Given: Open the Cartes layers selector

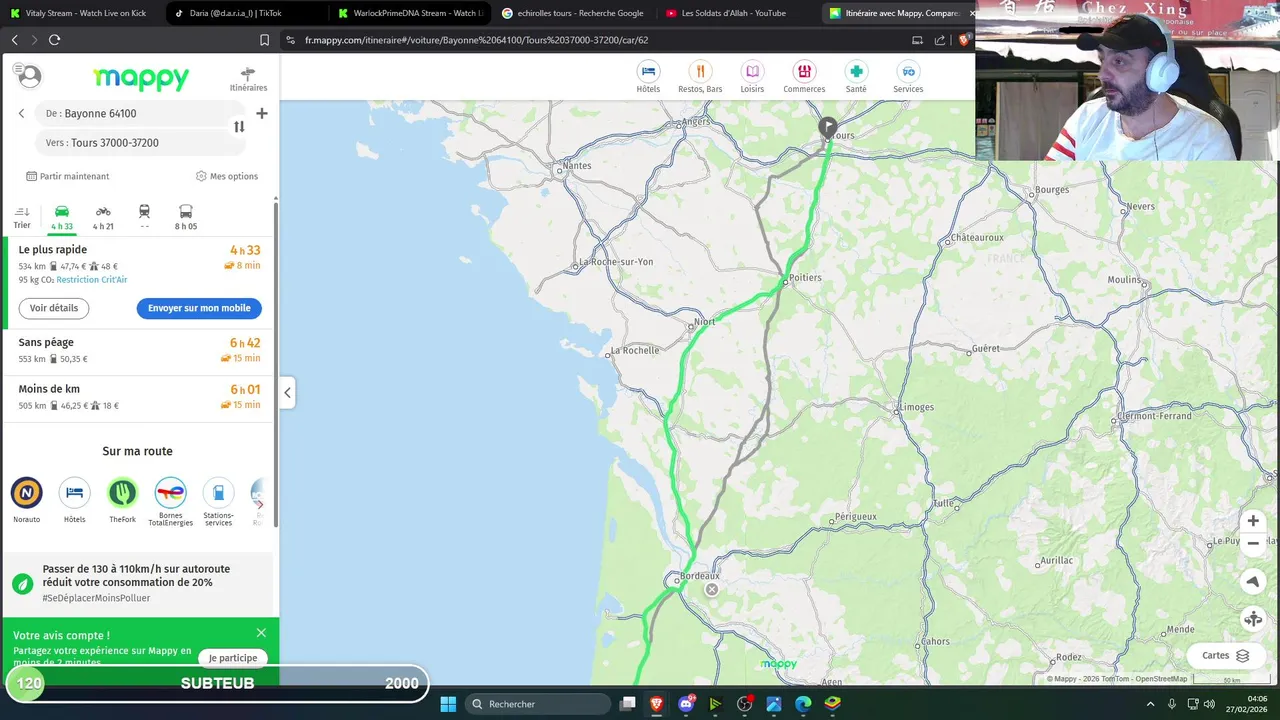Looking at the screenshot, I should pos(1226,656).
